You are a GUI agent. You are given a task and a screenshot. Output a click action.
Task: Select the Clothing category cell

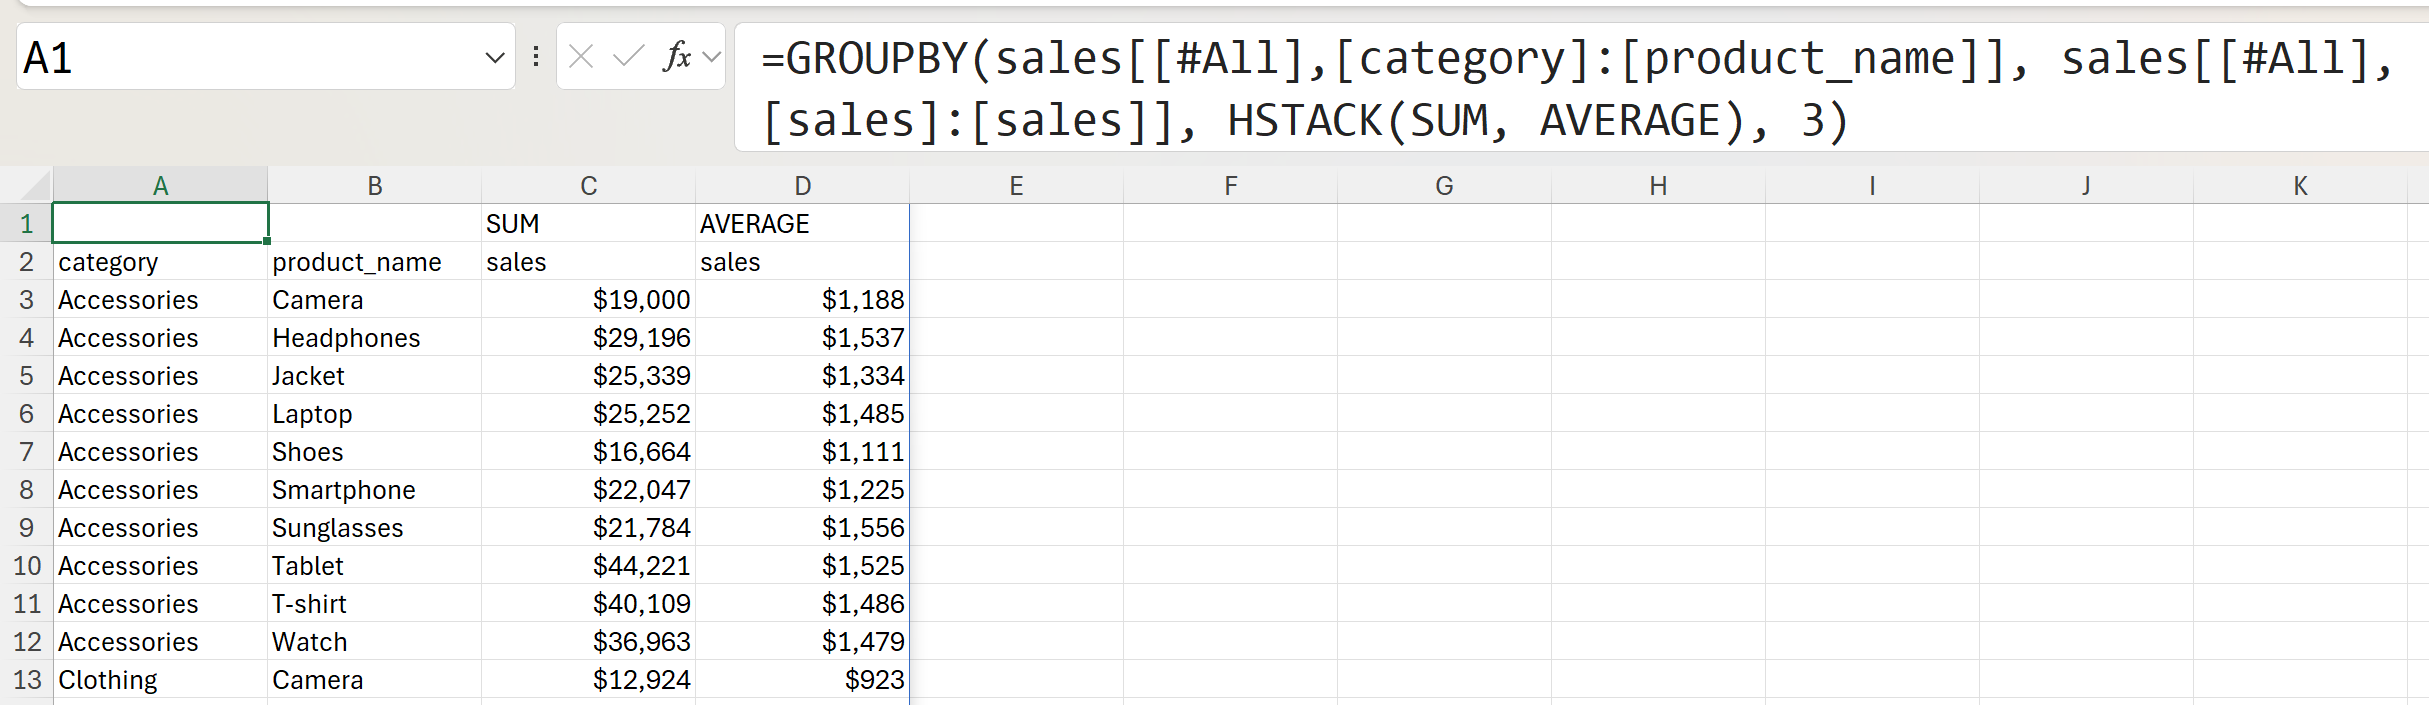point(160,680)
